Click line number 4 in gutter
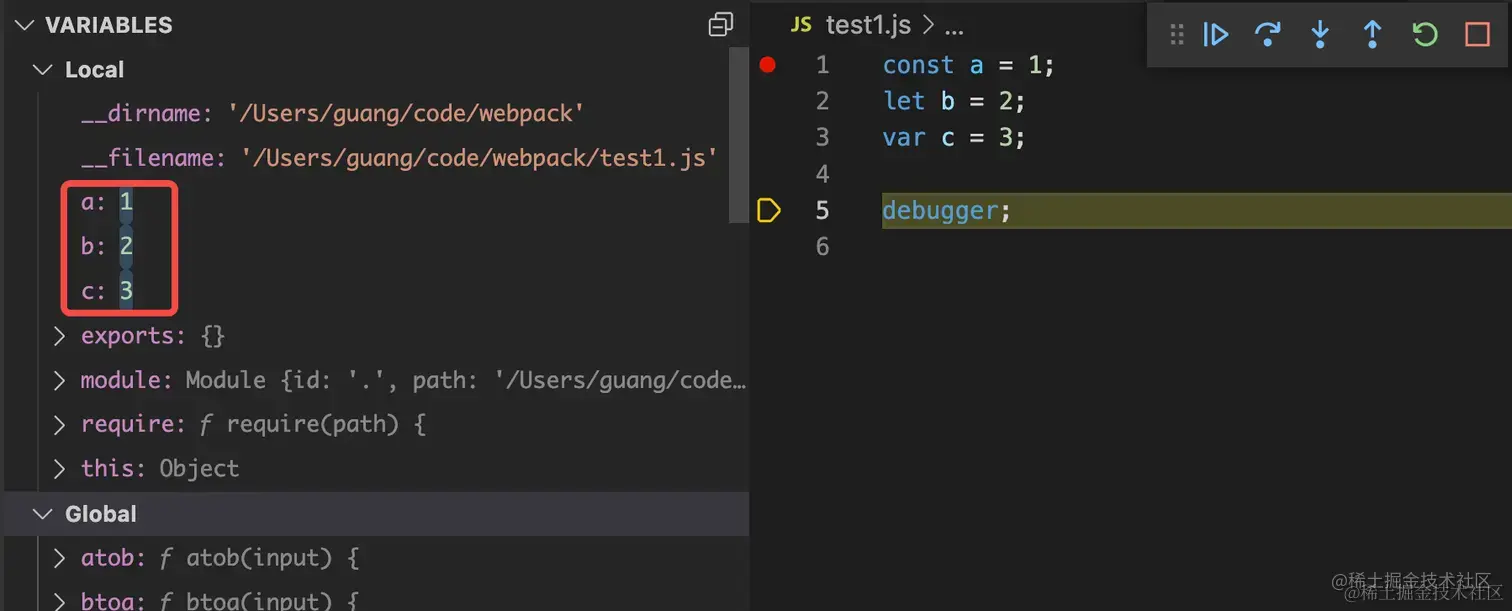1512x611 pixels. click(x=822, y=174)
